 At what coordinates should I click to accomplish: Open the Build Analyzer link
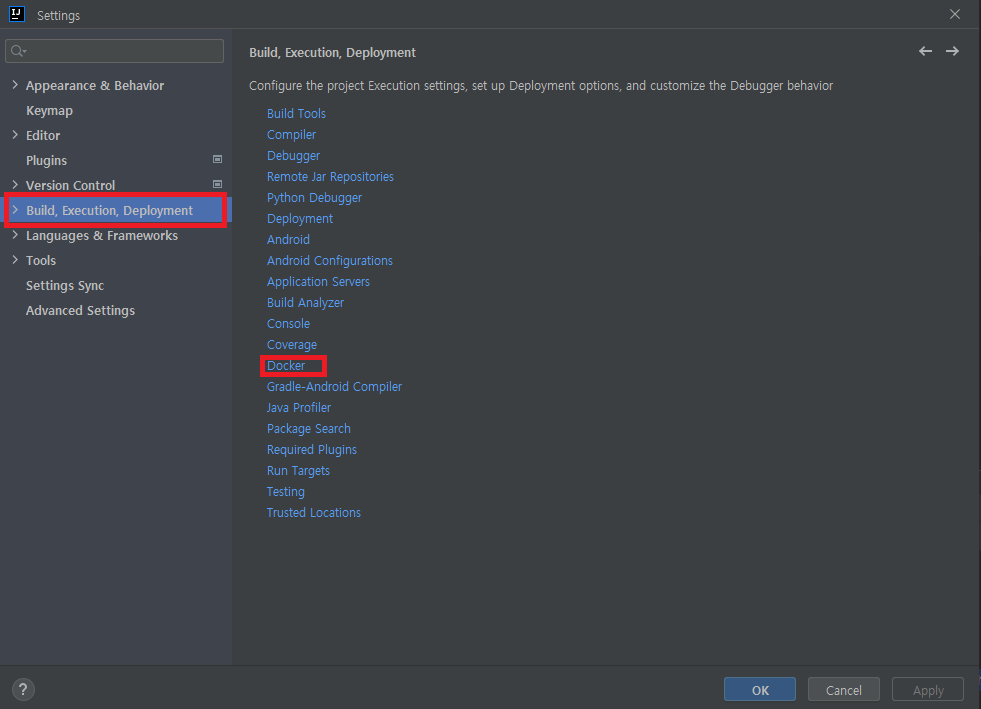(305, 303)
